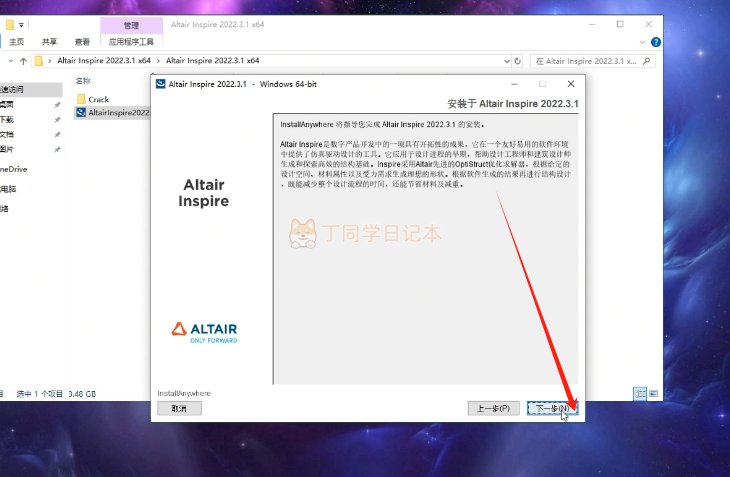Open the quick access toolbar dropdown arrow
Screen dimensions: 730x477
tap(21, 25)
